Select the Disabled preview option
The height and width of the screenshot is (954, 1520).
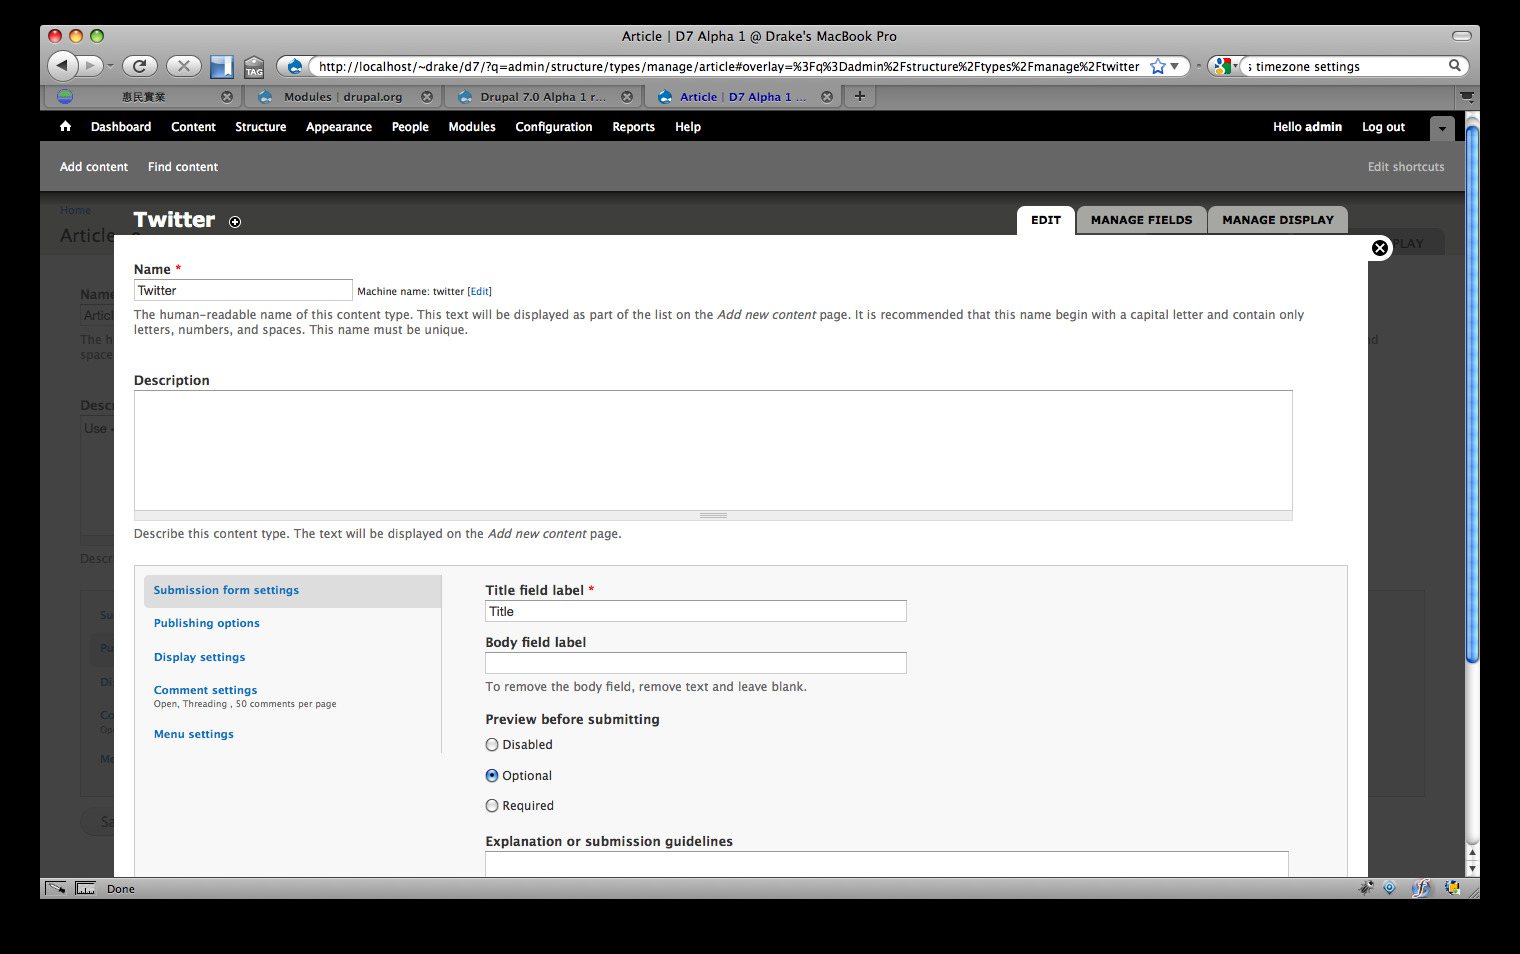coord(492,745)
